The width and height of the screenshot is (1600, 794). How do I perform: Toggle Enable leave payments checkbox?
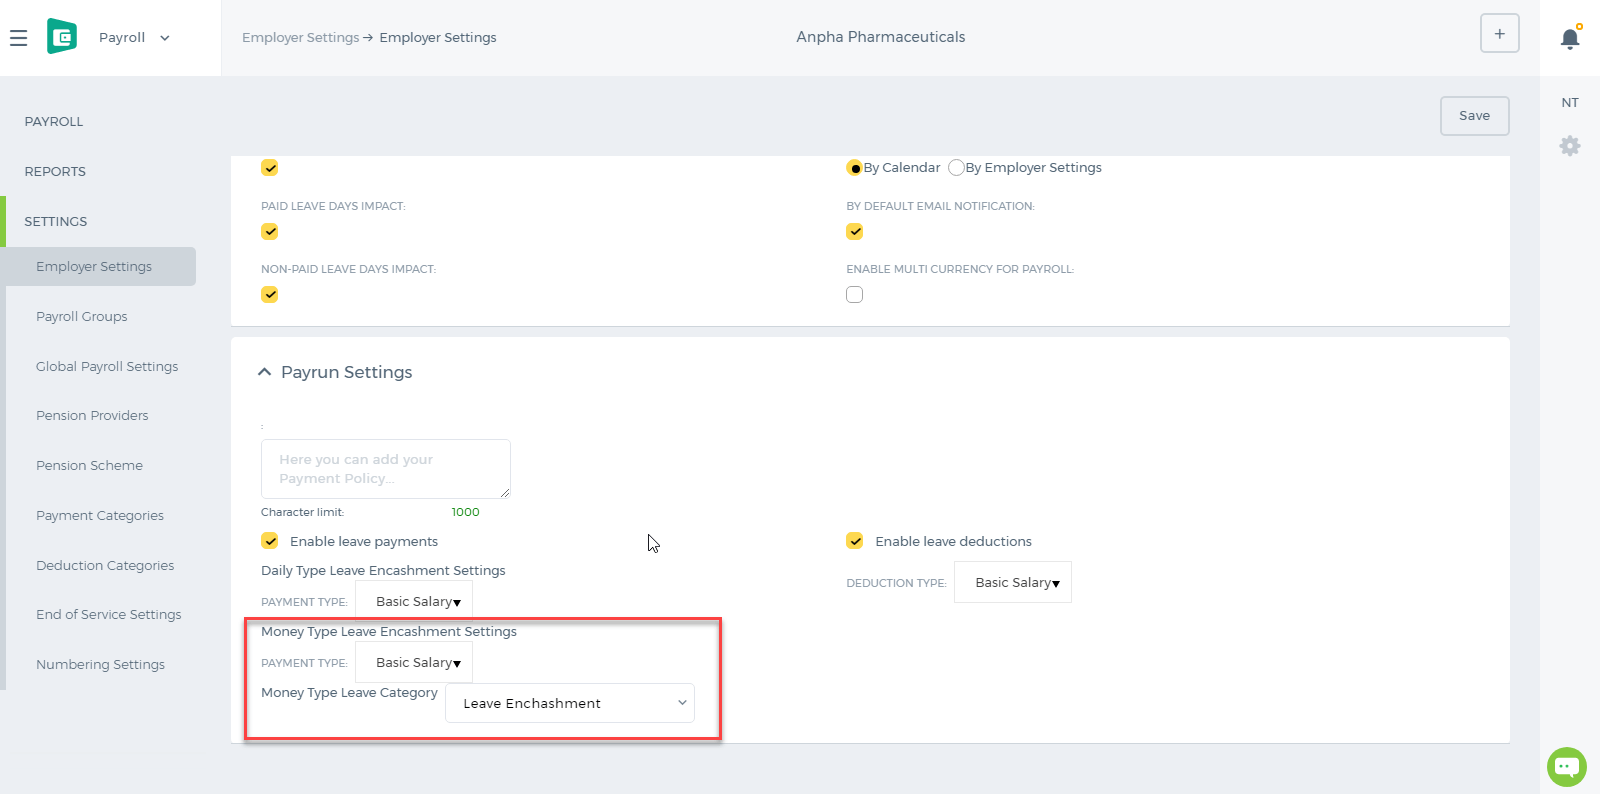[x=270, y=541]
